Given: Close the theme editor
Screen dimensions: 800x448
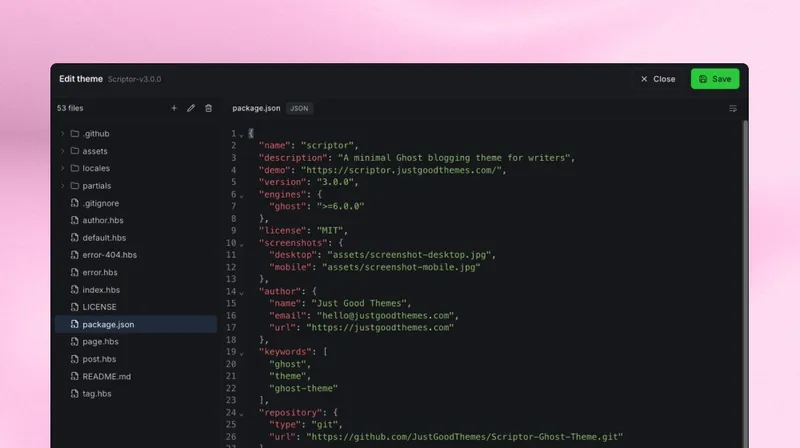Looking at the screenshot, I should click(658, 79).
